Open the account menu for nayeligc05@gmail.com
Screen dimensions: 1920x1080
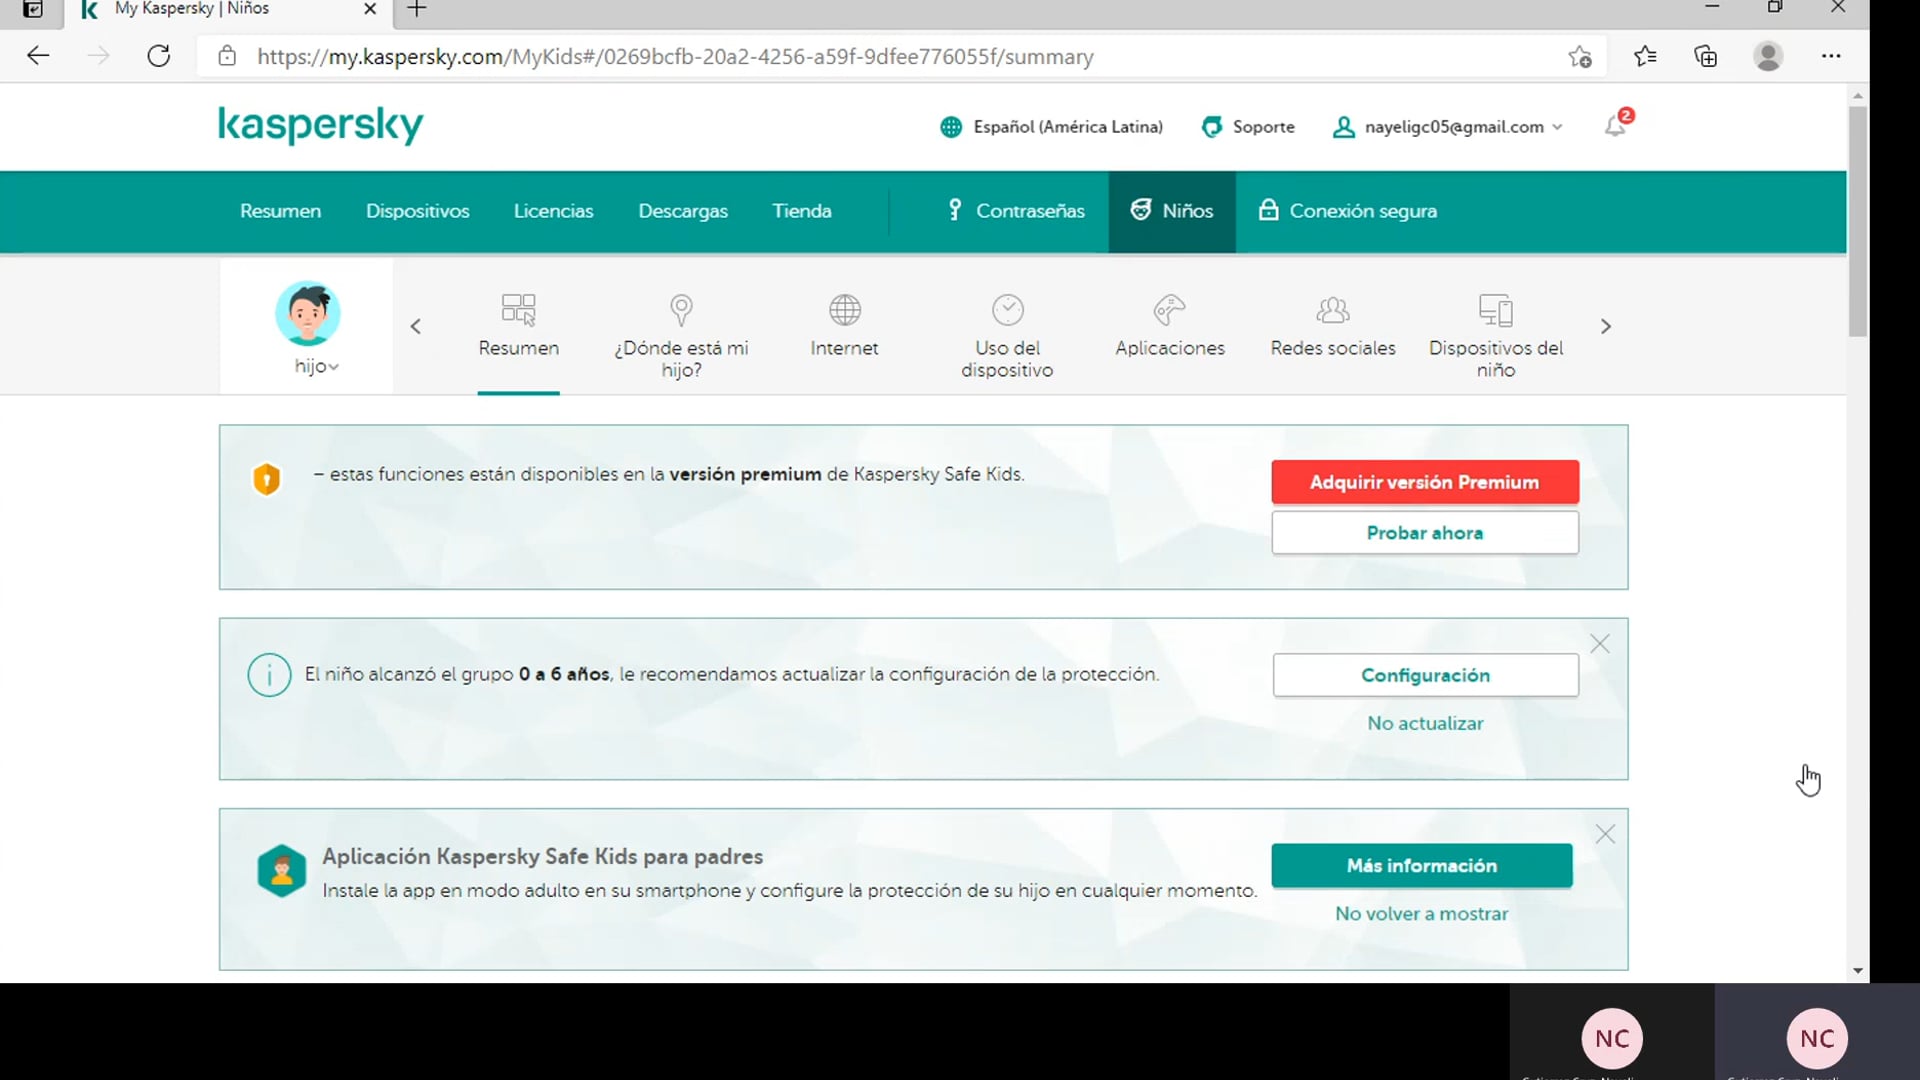1447,126
